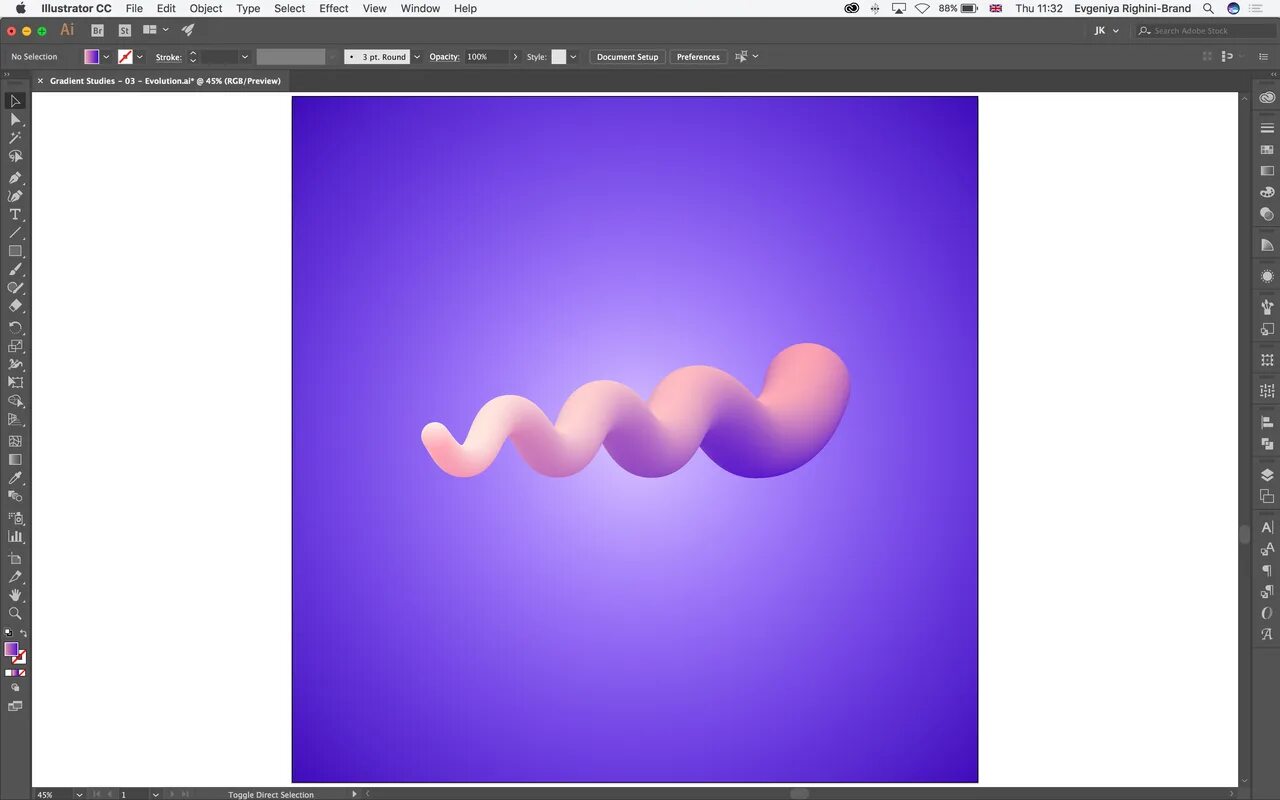This screenshot has width=1280, height=800.
Task: Select the Mesh tool
Action: coord(15,441)
